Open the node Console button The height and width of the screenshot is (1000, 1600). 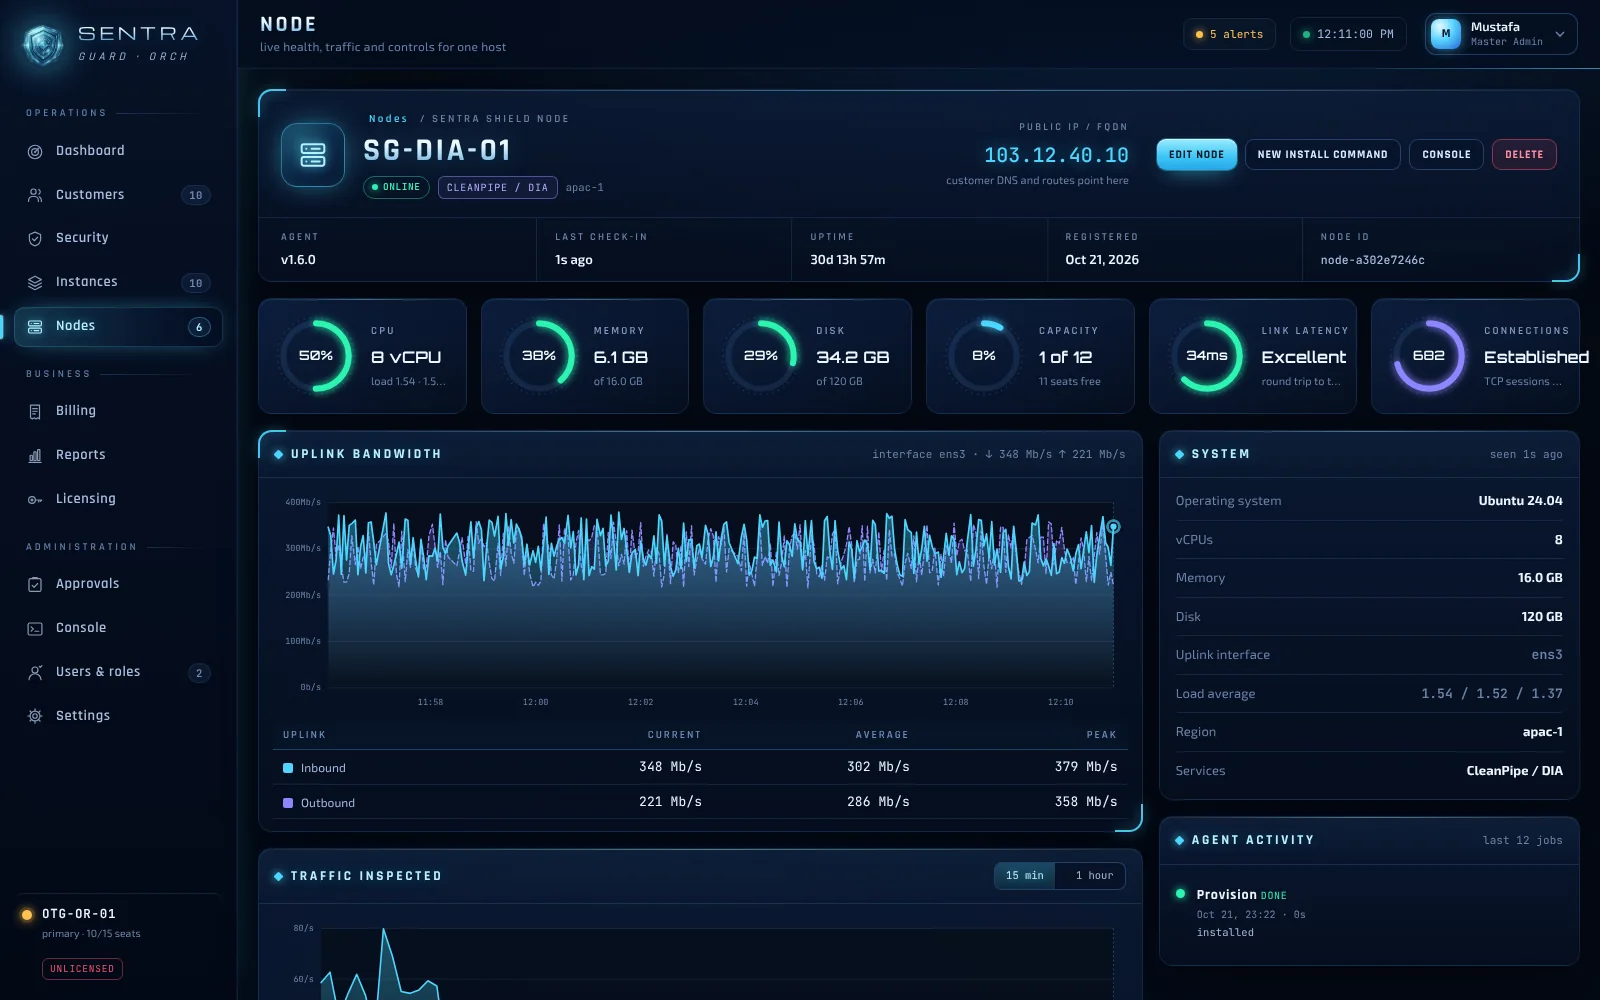point(1446,155)
